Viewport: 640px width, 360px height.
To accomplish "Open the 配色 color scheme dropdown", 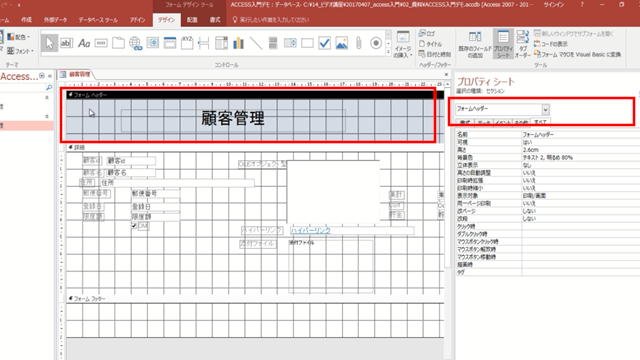I will pyautogui.click(x=19, y=37).
